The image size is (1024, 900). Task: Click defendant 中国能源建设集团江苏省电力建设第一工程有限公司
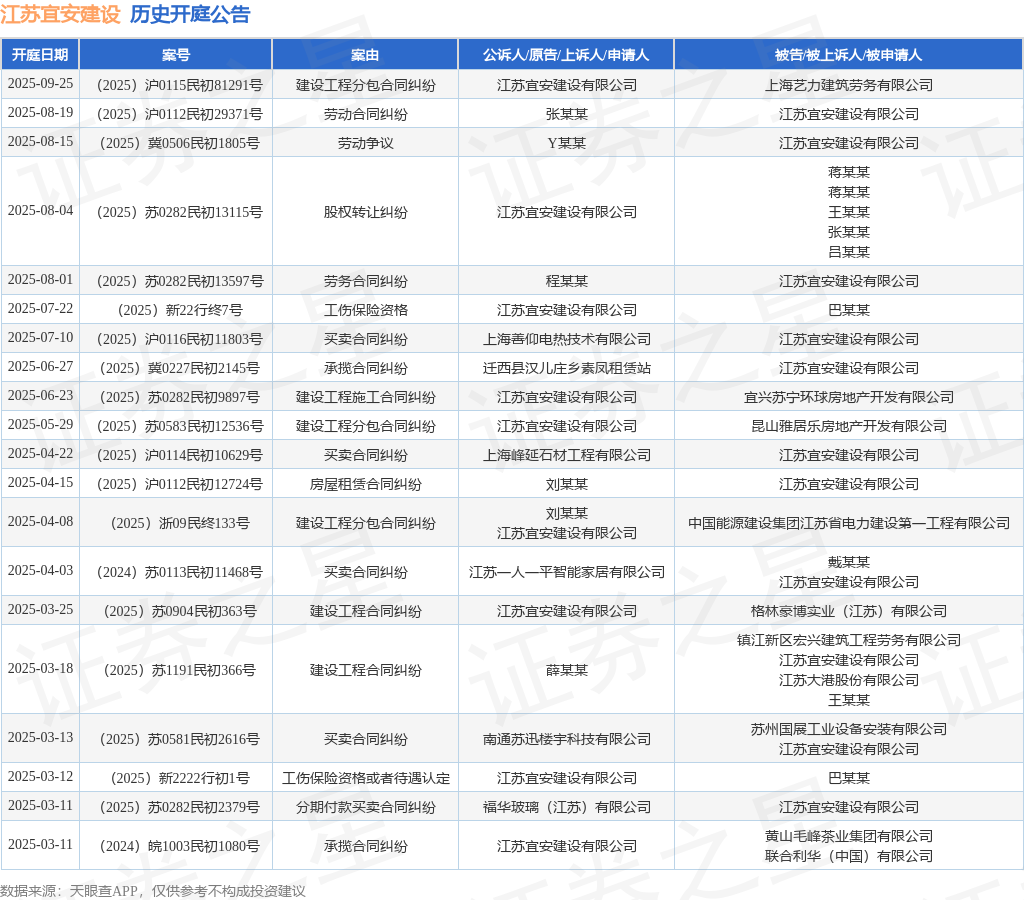point(849,523)
